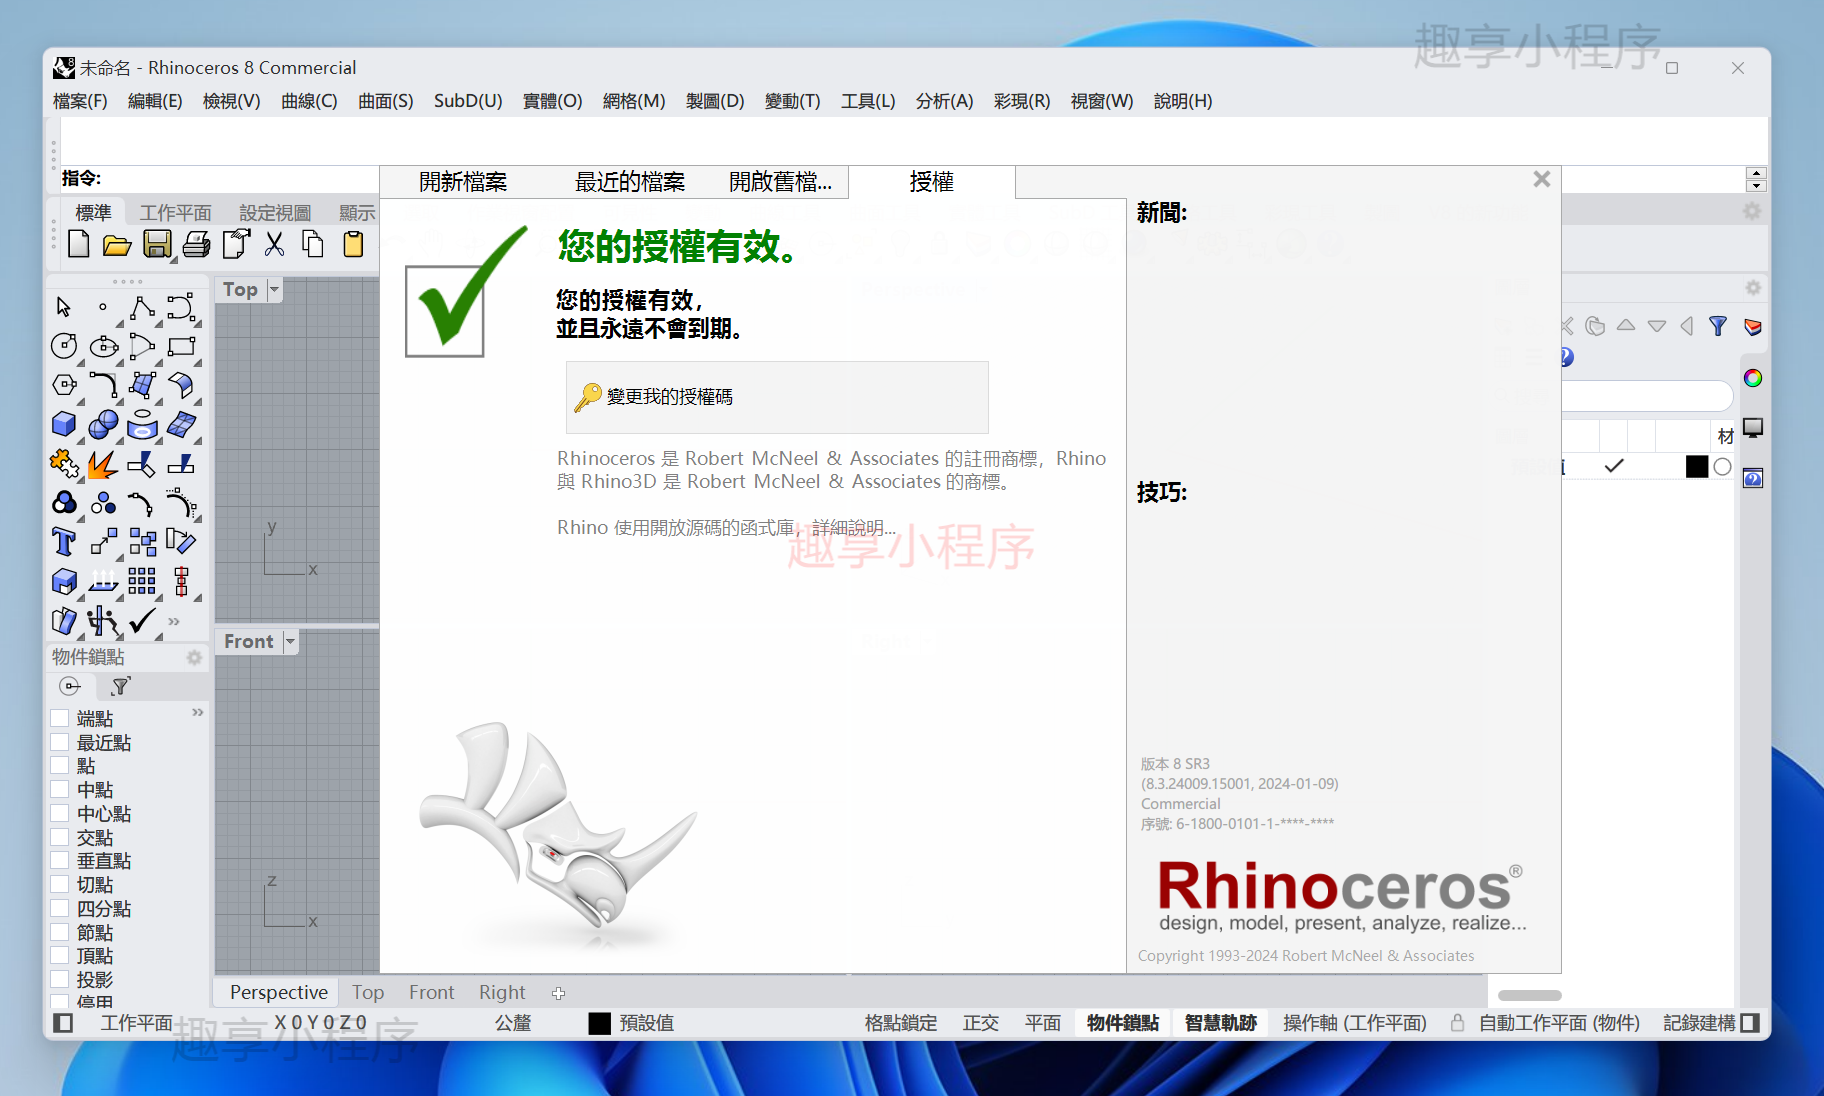Open 物件鎖點 panel gear settings
The height and width of the screenshot is (1096, 1824).
tap(194, 657)
